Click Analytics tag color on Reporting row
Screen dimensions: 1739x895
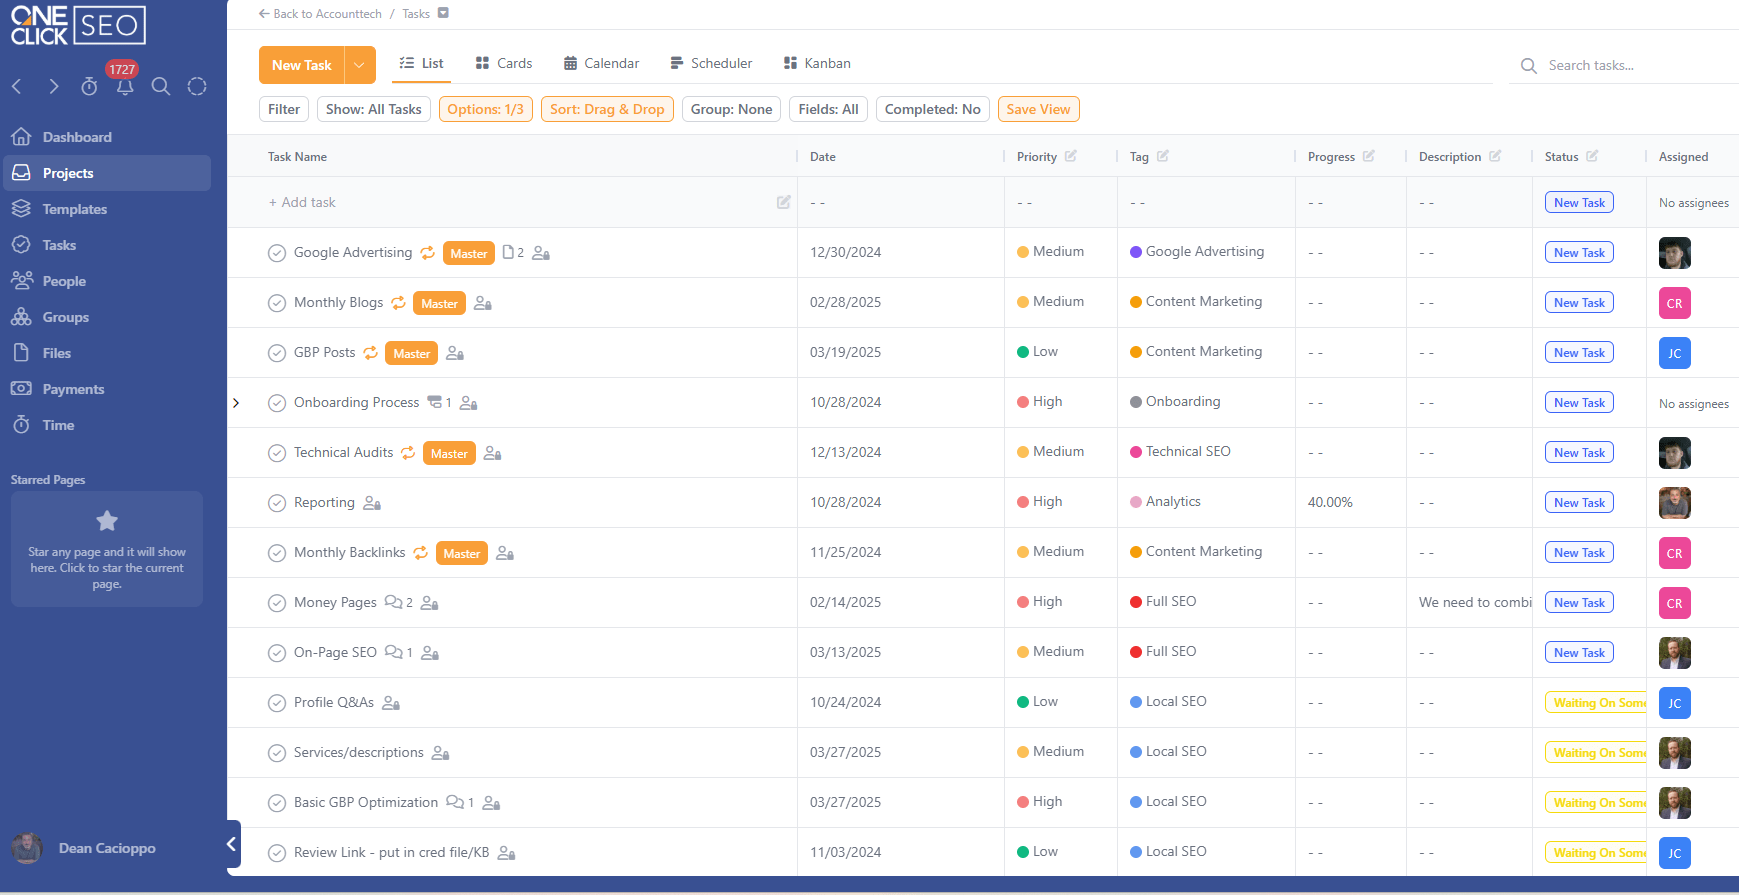tap(1136, 502)
